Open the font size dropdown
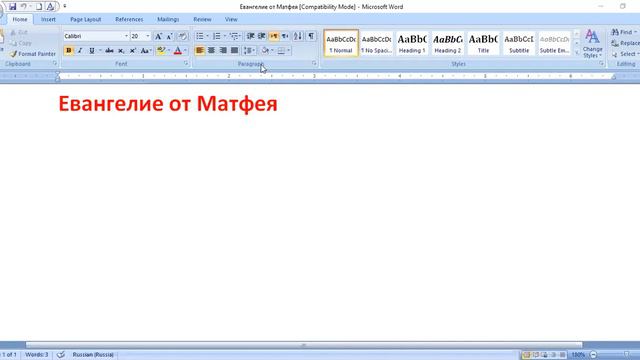640x360 pixels. point(148,36)
